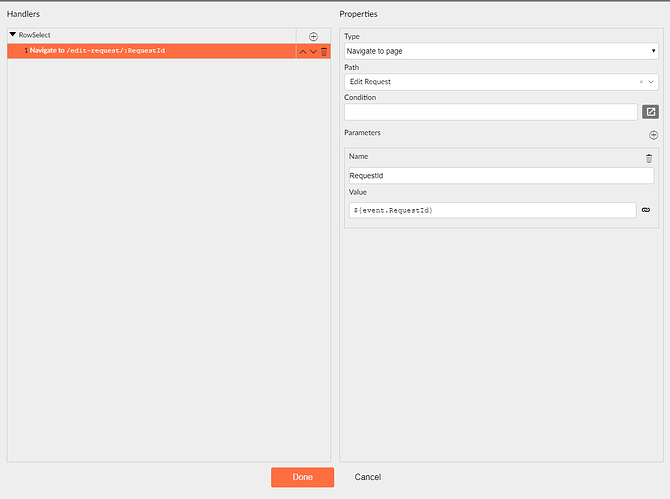This screenshot has width=670, height=499.
Task: Click the Cancel button
Action: [x=367, y=477]
